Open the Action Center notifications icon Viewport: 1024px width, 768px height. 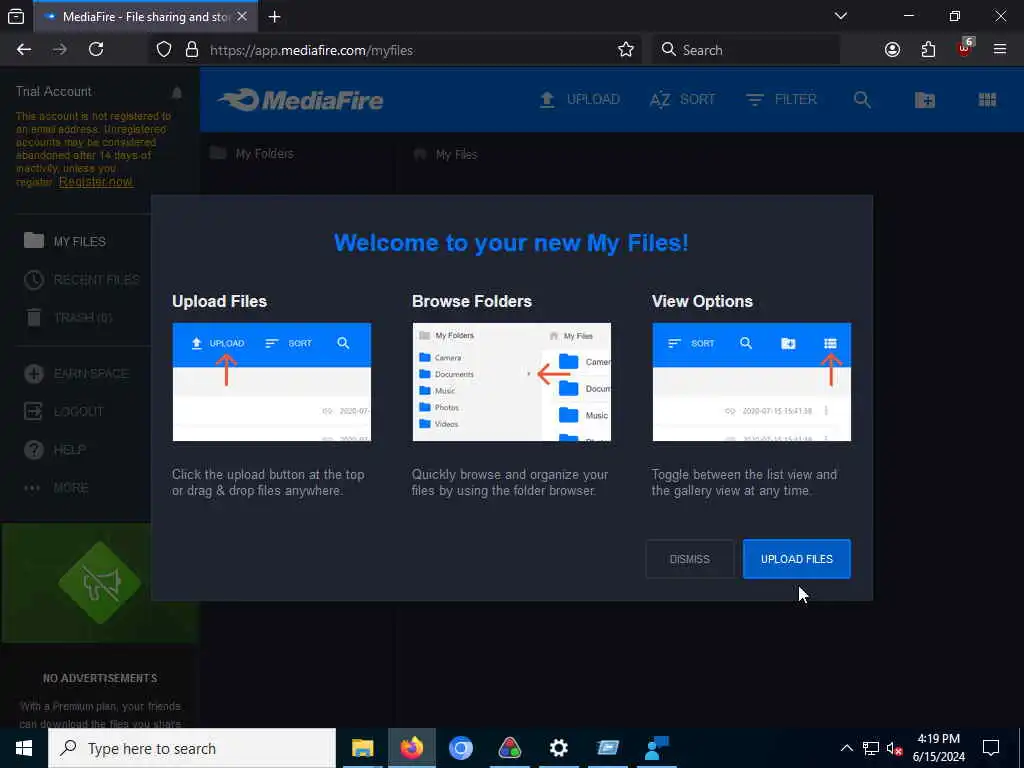click(991, 748)
